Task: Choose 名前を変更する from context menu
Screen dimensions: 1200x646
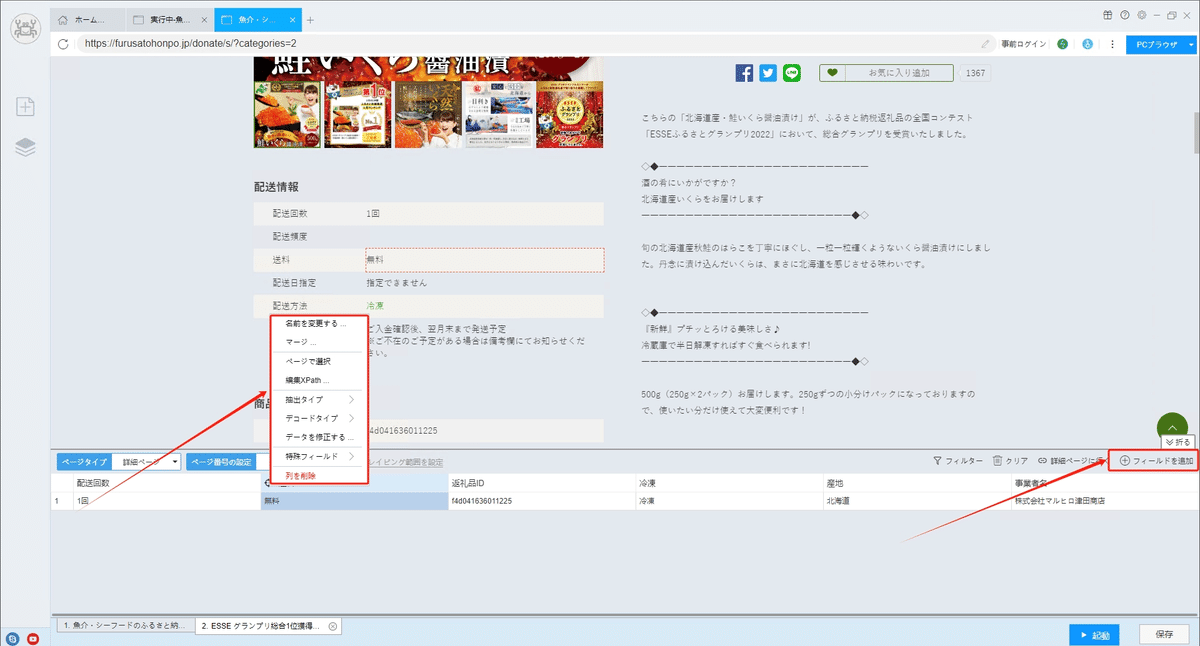Action: (319, 324)
